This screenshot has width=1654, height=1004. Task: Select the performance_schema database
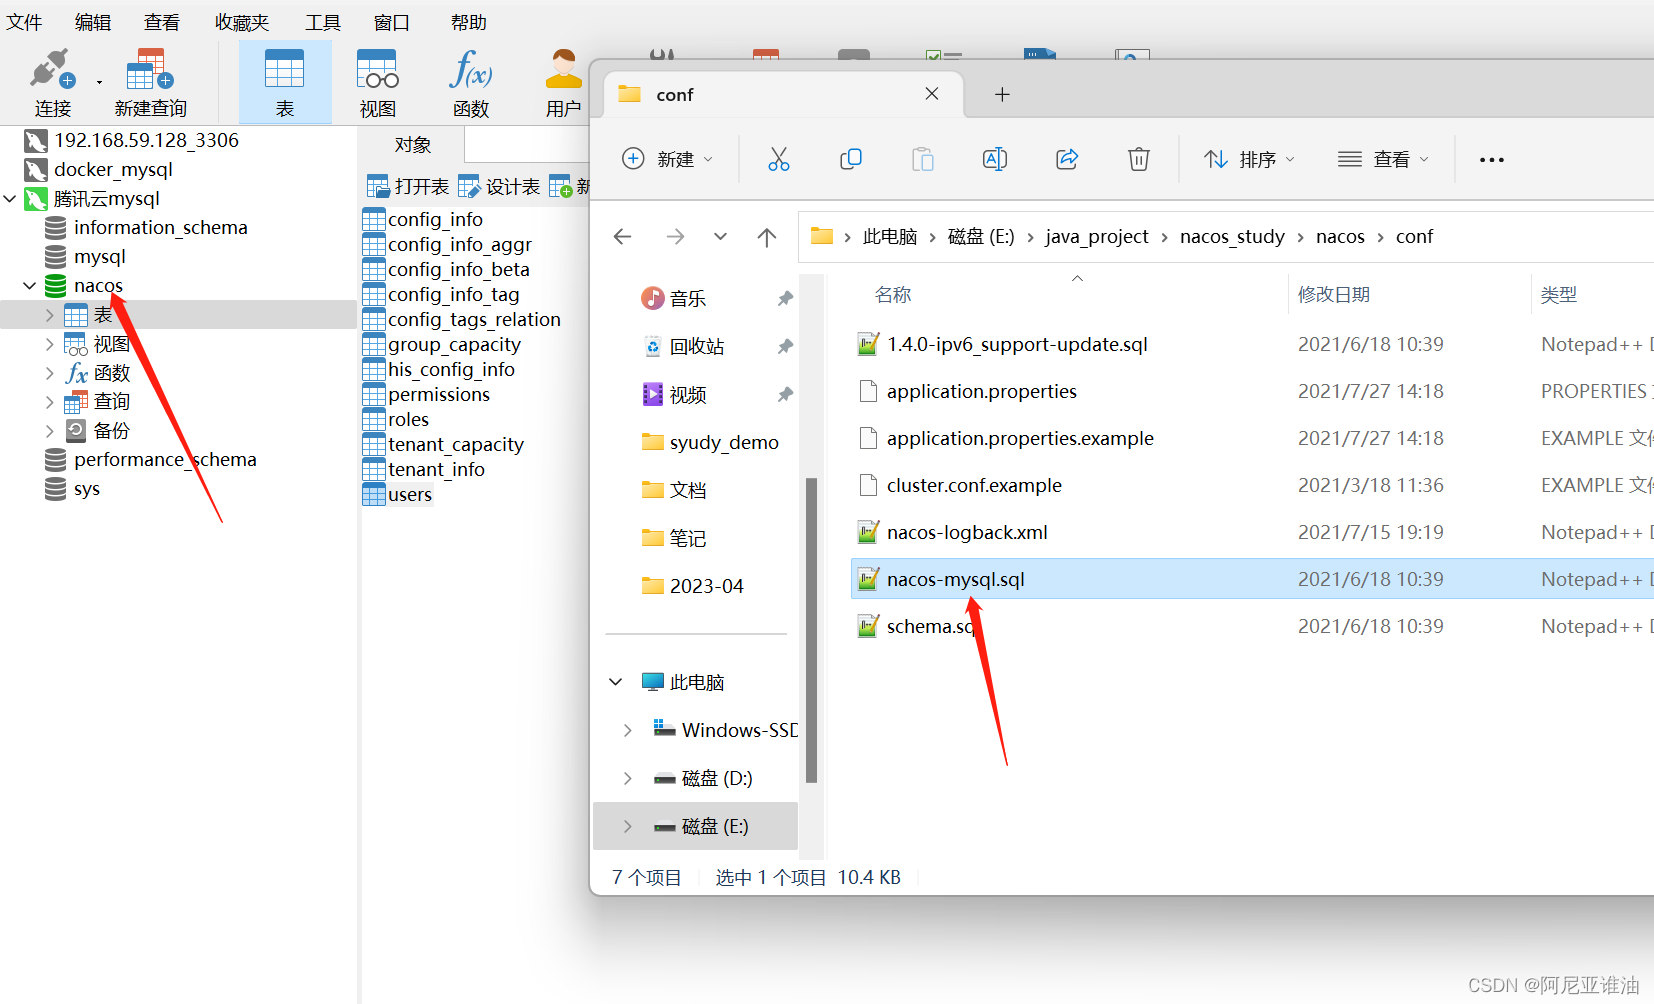coord(165,459)
